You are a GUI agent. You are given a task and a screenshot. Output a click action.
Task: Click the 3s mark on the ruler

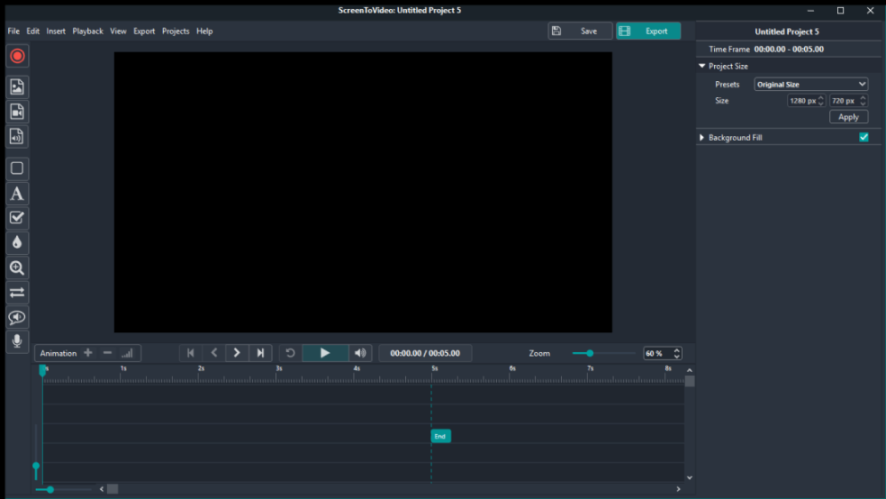pos(279,368)
